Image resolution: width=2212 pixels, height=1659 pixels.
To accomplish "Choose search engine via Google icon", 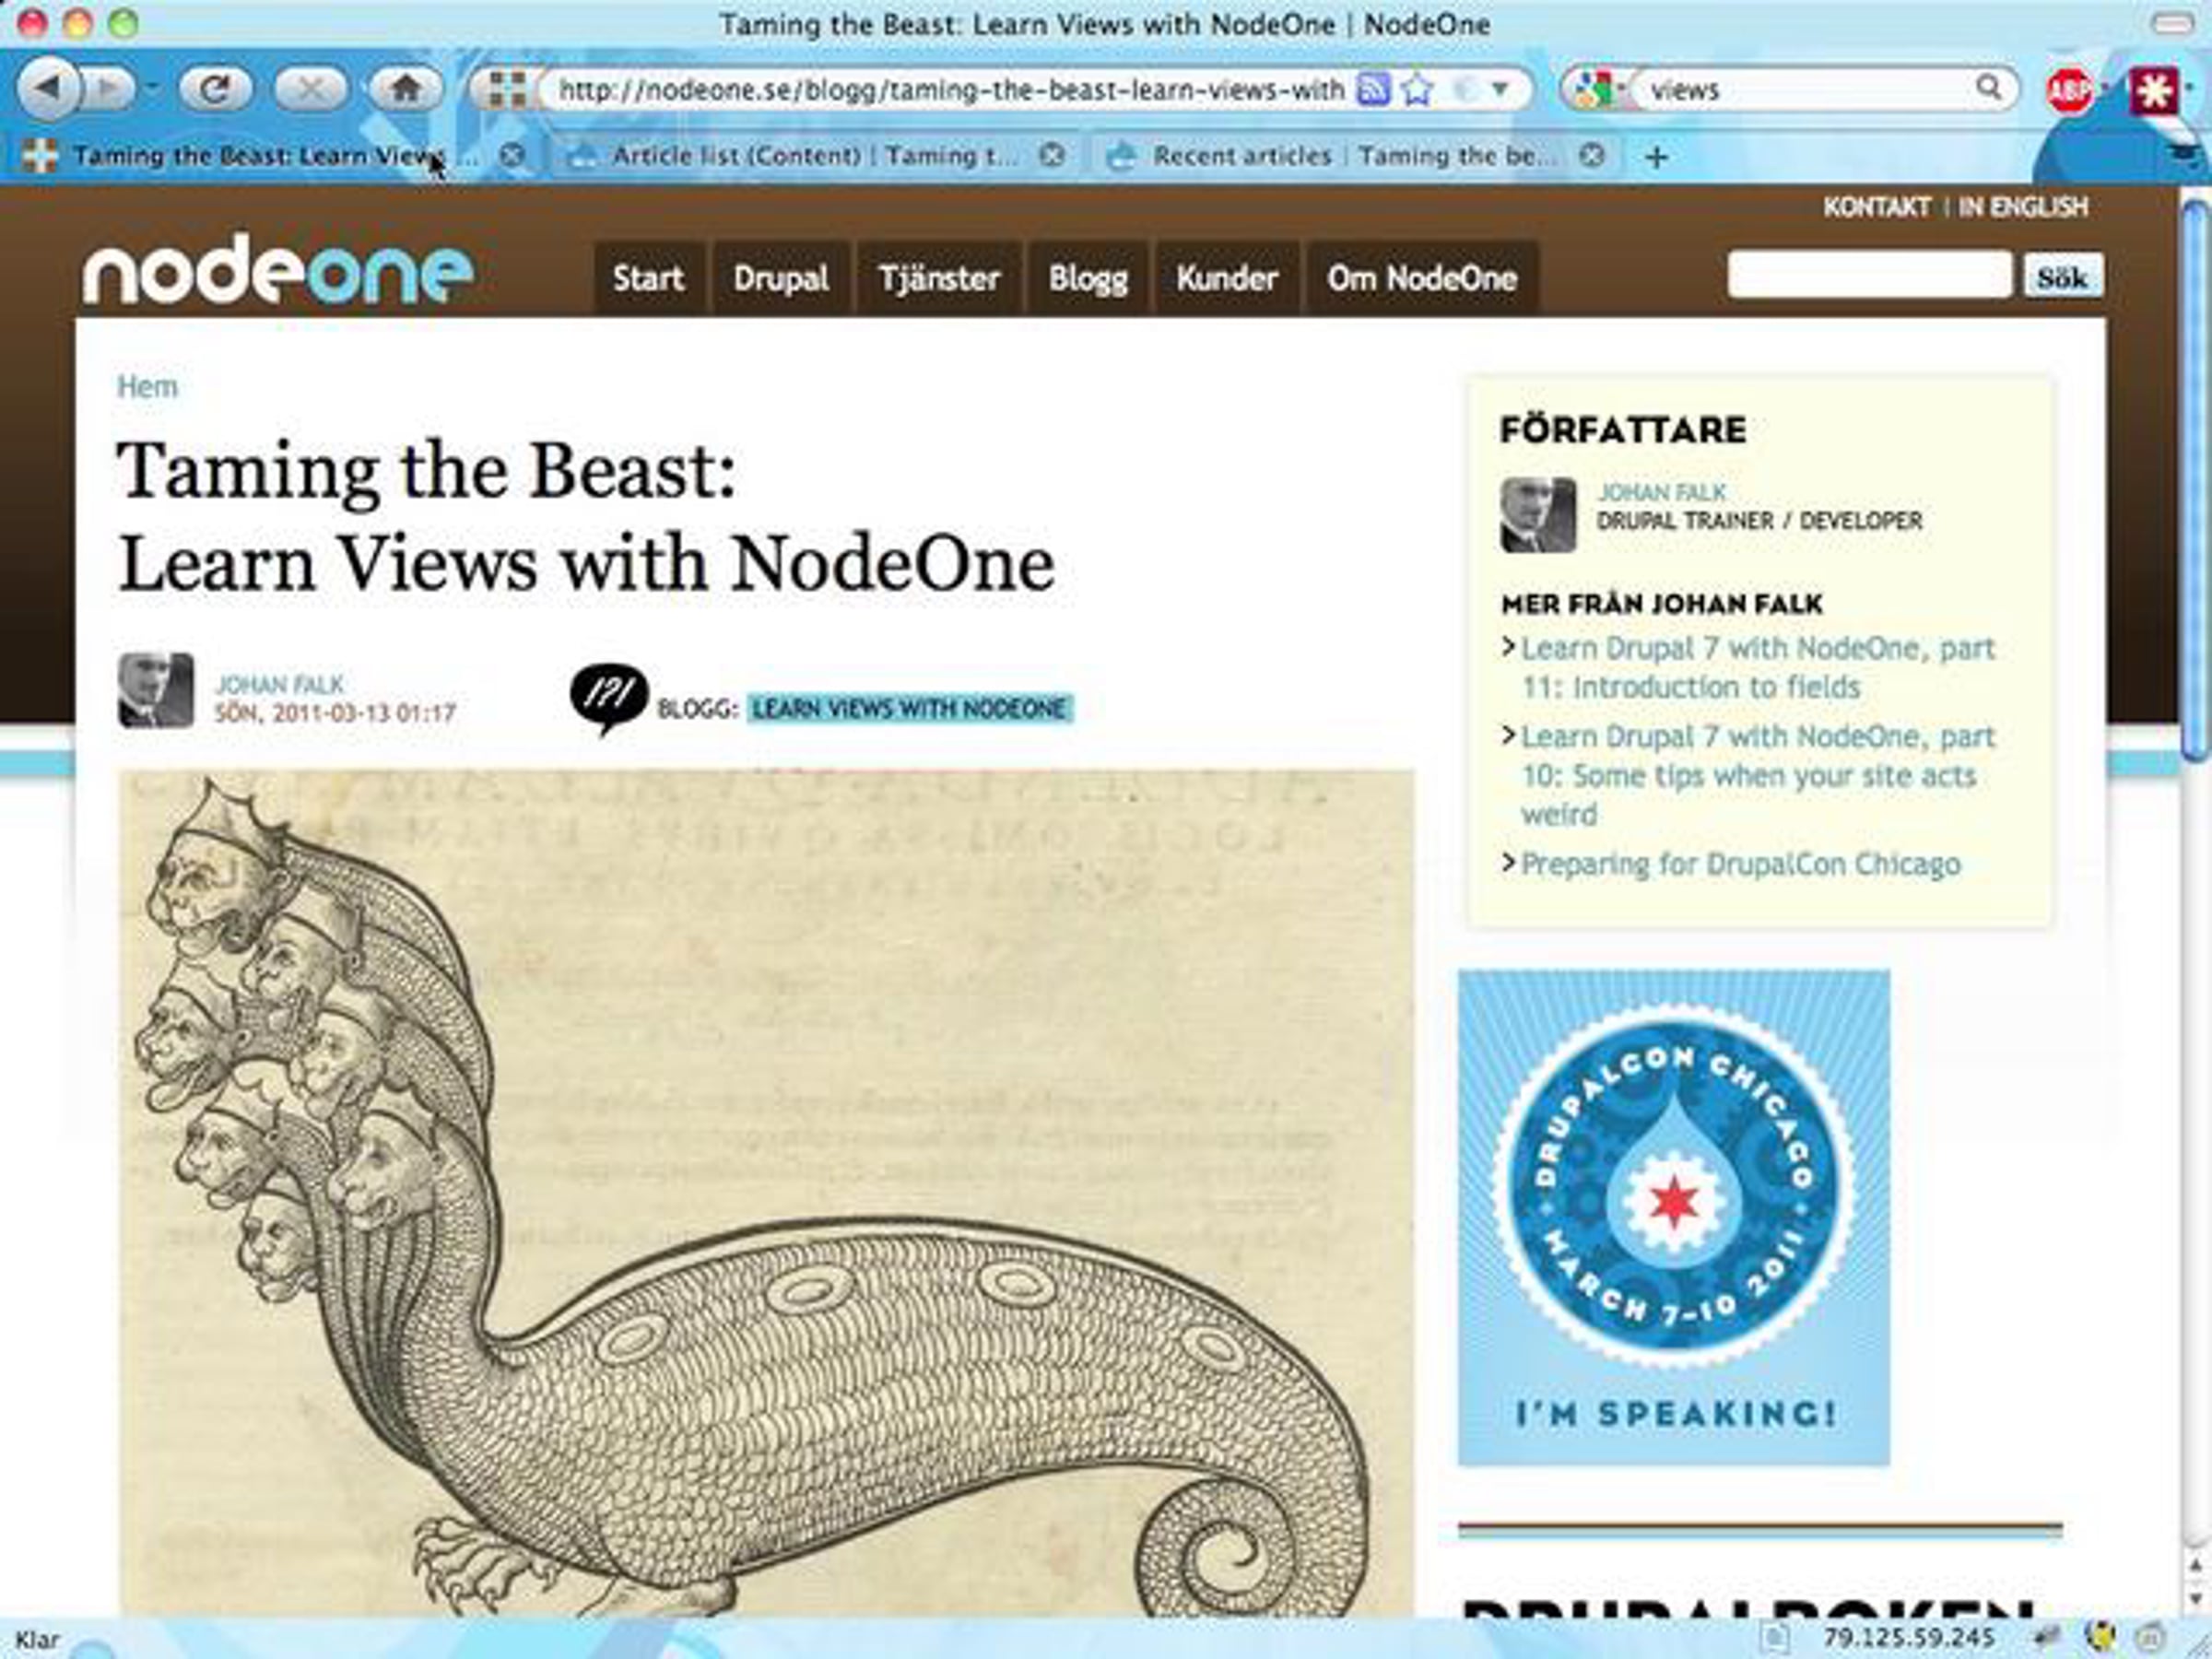I will pyautogui.click(x=1596, y=91).
